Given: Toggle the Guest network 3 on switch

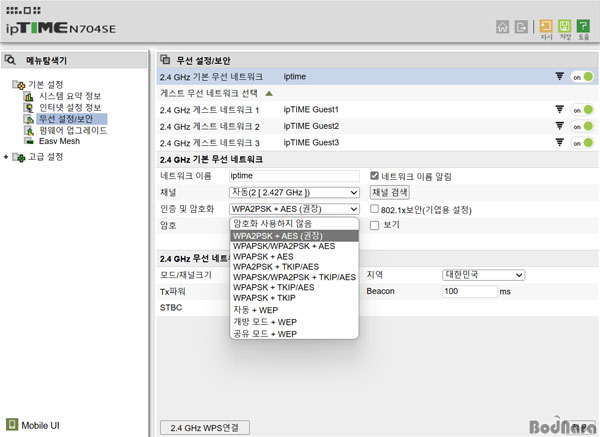Looking at the screenshot, I should click(582, 143).
